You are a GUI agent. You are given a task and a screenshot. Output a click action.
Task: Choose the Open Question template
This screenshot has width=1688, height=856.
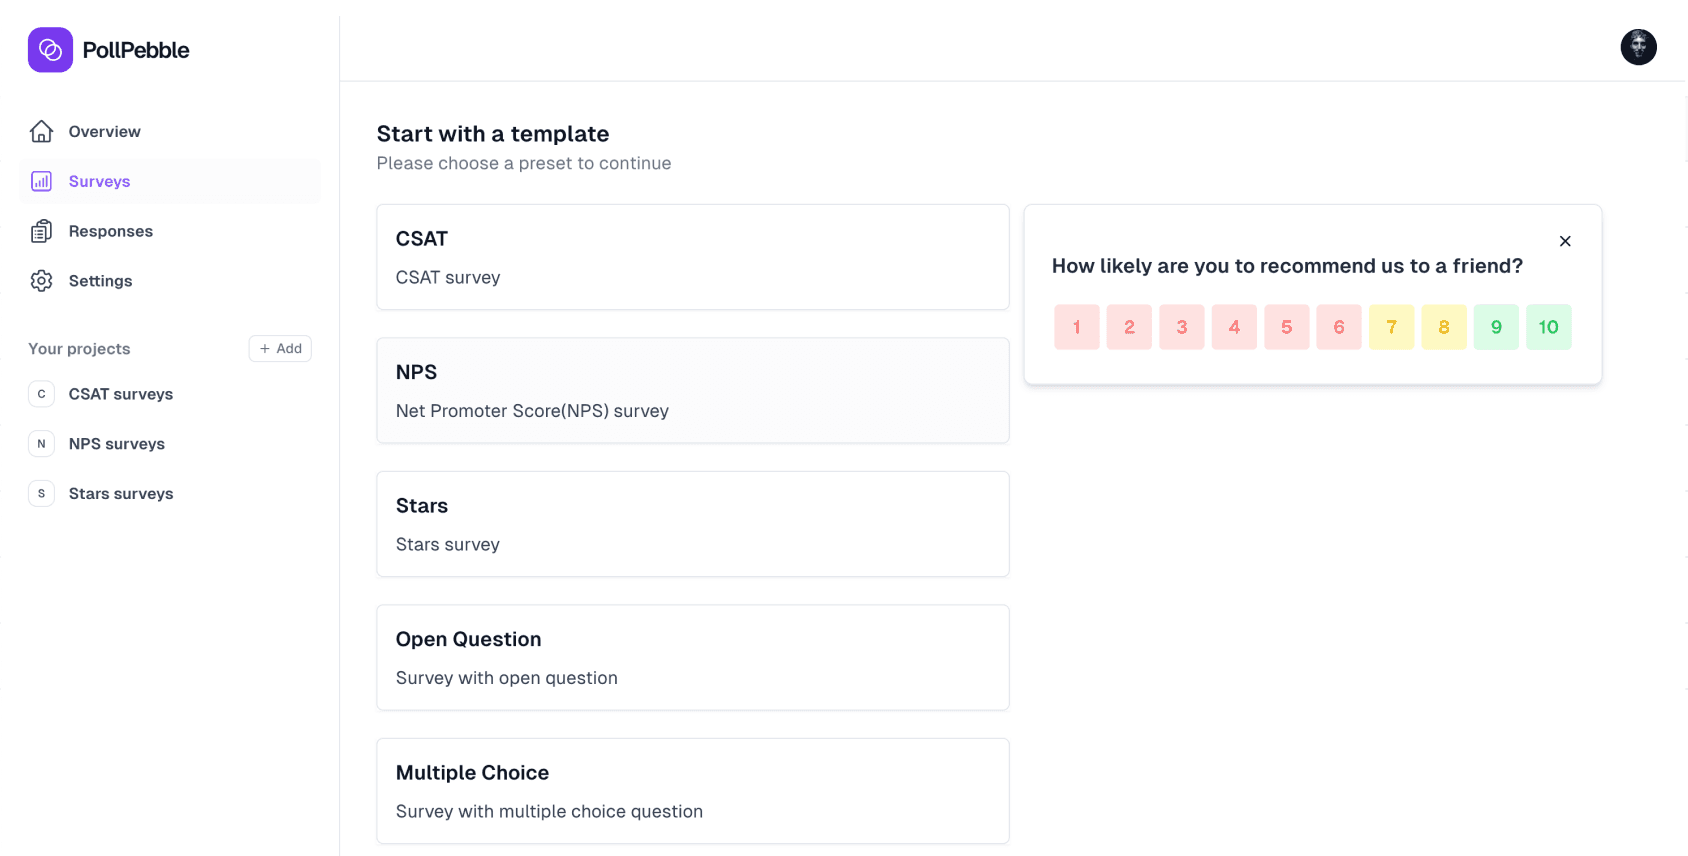pos(692,657)
